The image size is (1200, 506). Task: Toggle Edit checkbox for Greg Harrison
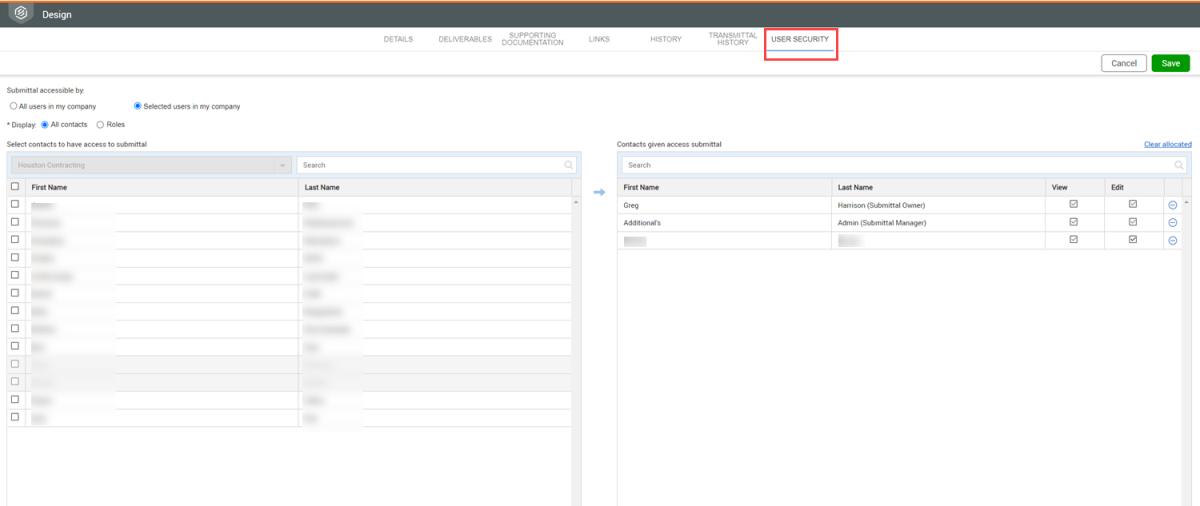point(1133,204)
